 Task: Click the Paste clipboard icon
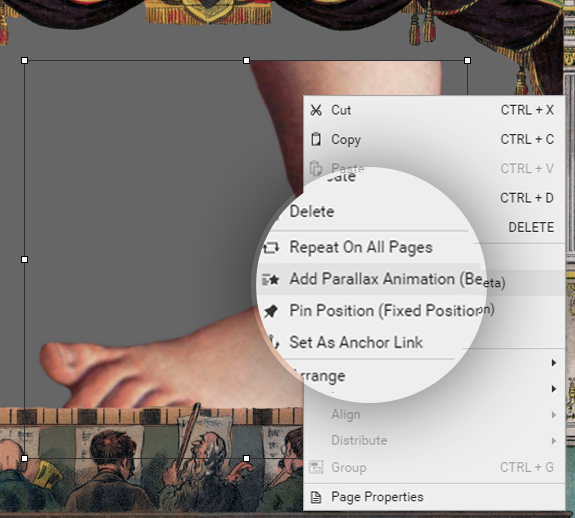316,169
